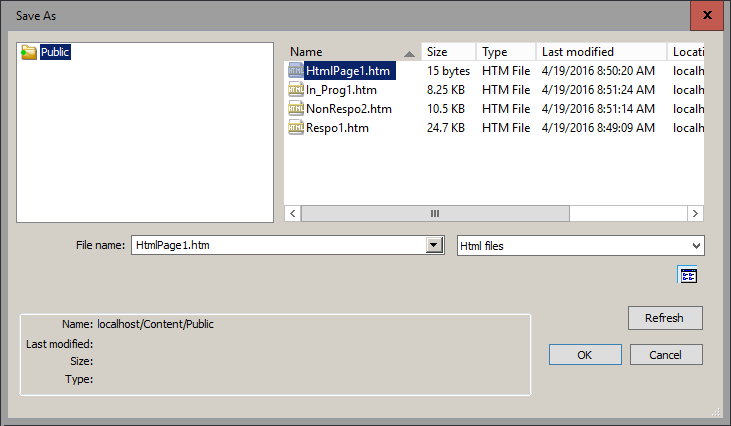Select the HtmlPage1.htm file name
The width and height of the screenshot is (731, 426).
[x=348, y=71]
